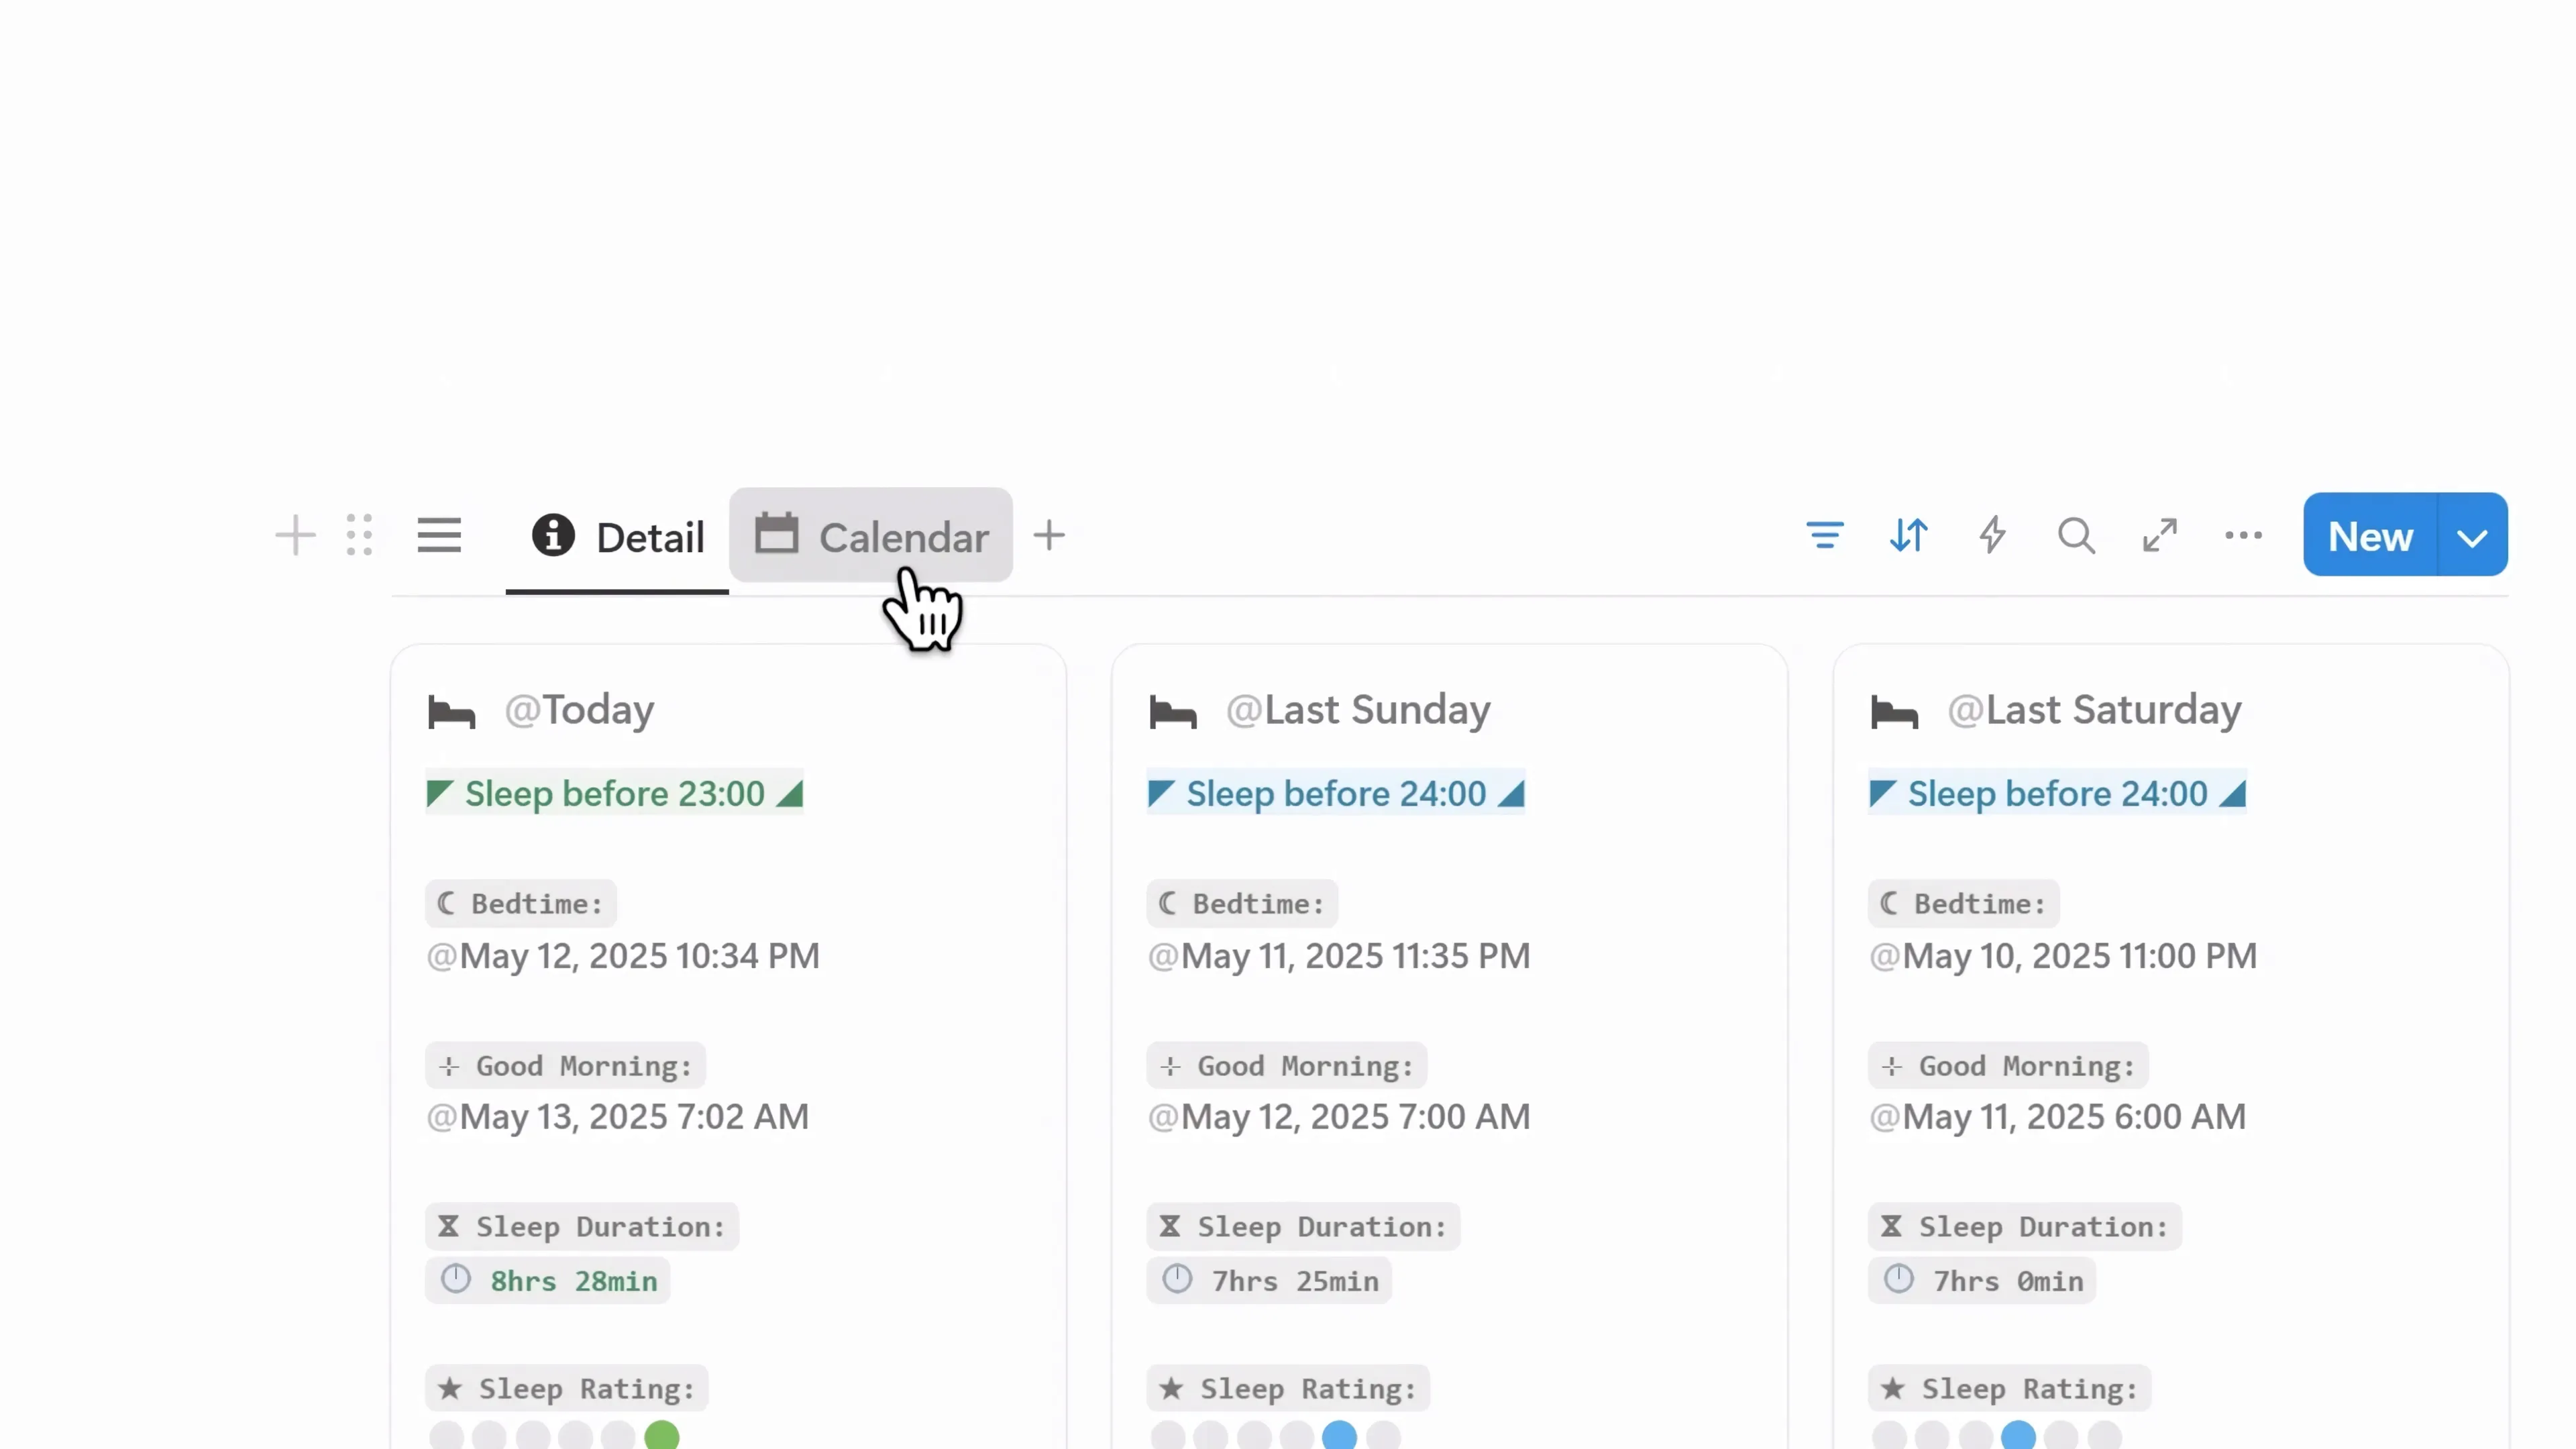The width and height of the screenshot is (2576, 1449).
Task: Click Bedtime label on Last Sunday card
Action: click(1242, 904)
